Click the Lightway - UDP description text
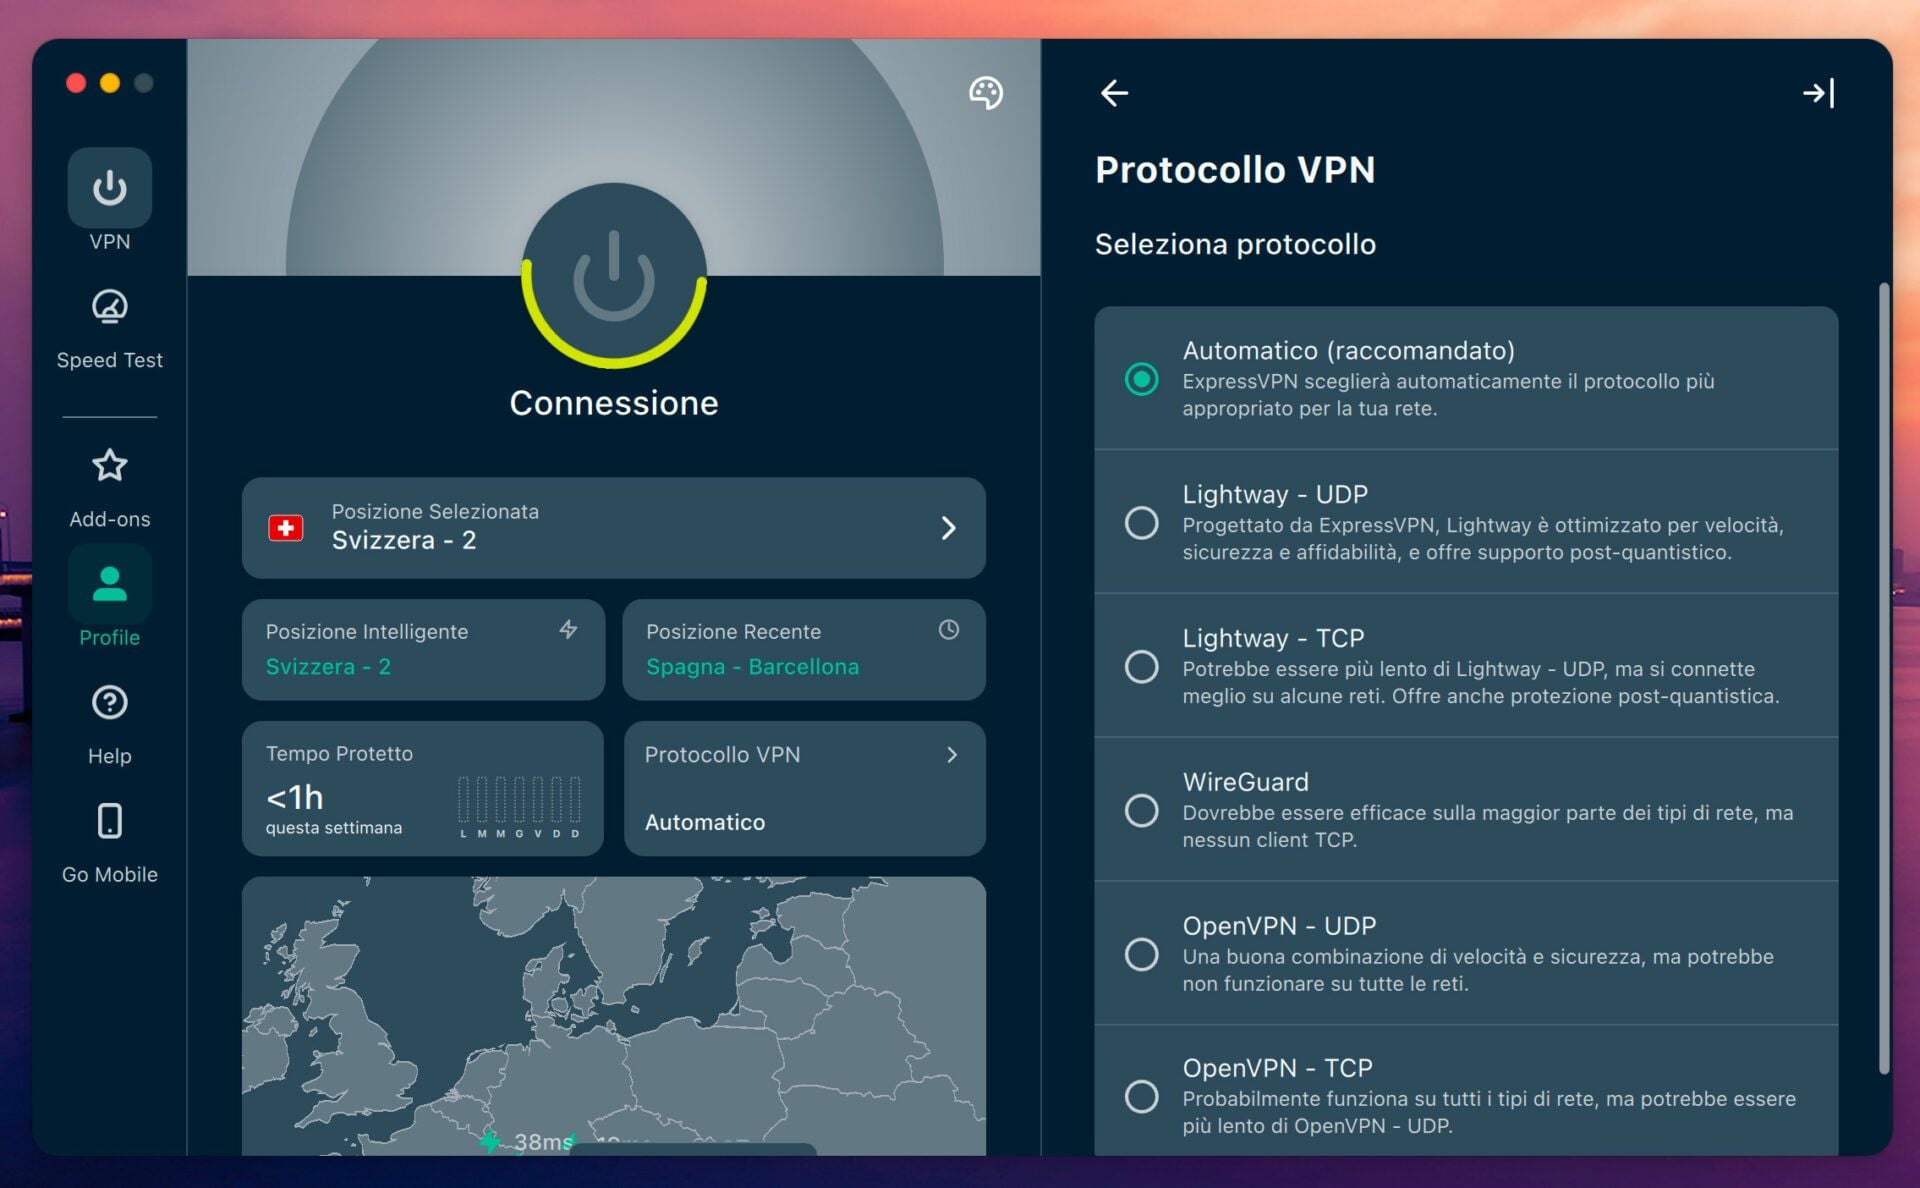The width and height of the screenshot is (1920, 1188). 1483,539
